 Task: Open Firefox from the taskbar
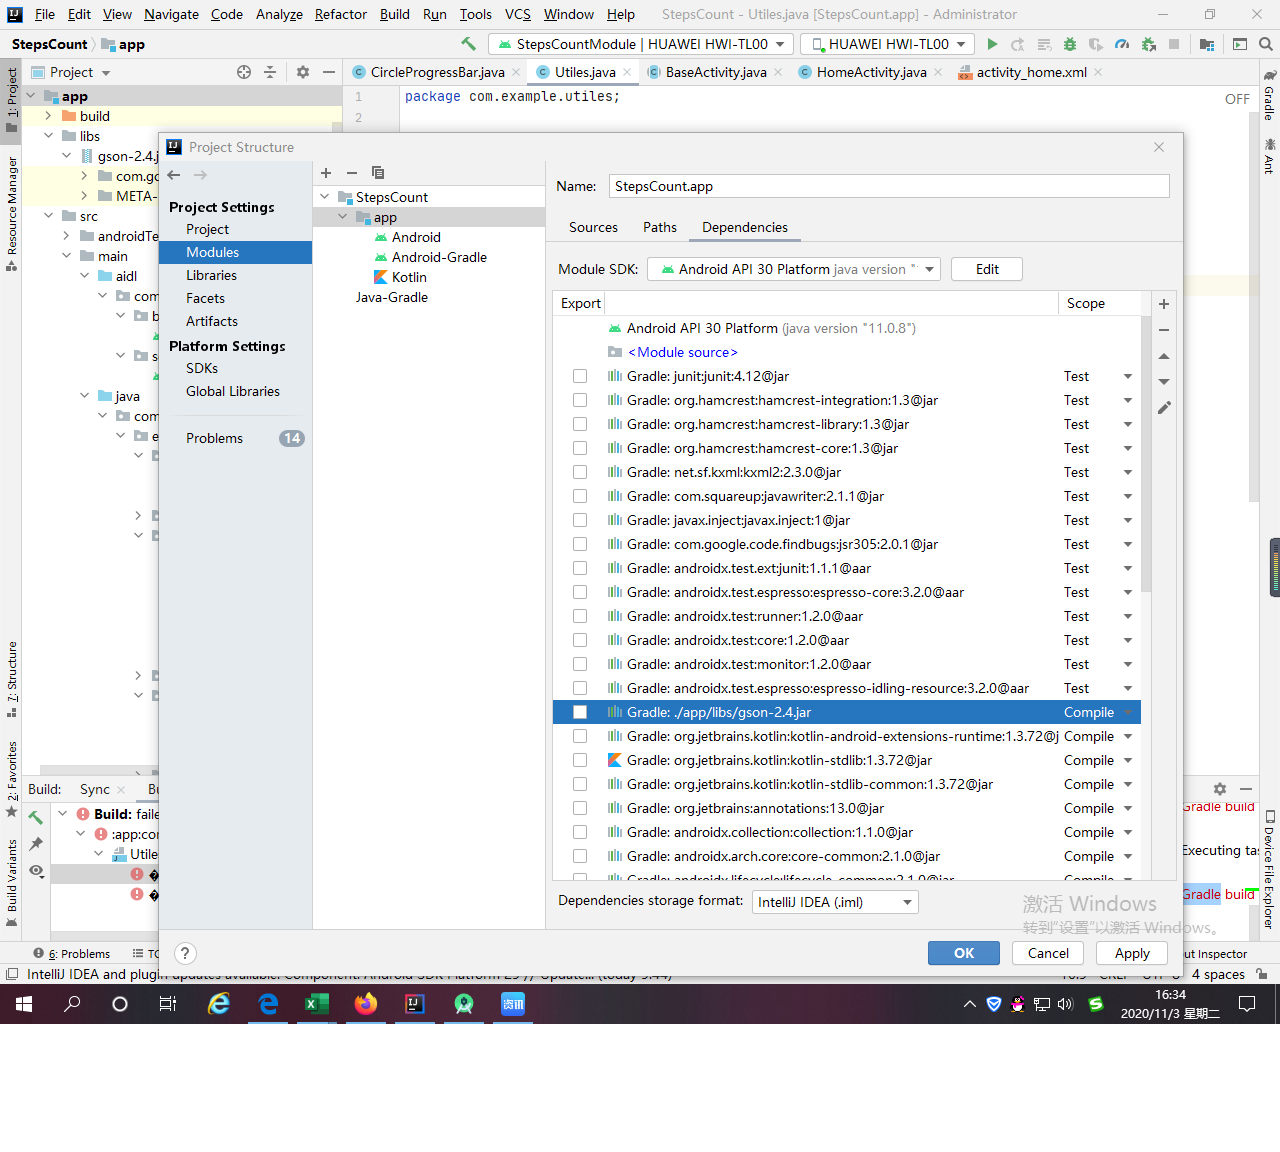366,1004
